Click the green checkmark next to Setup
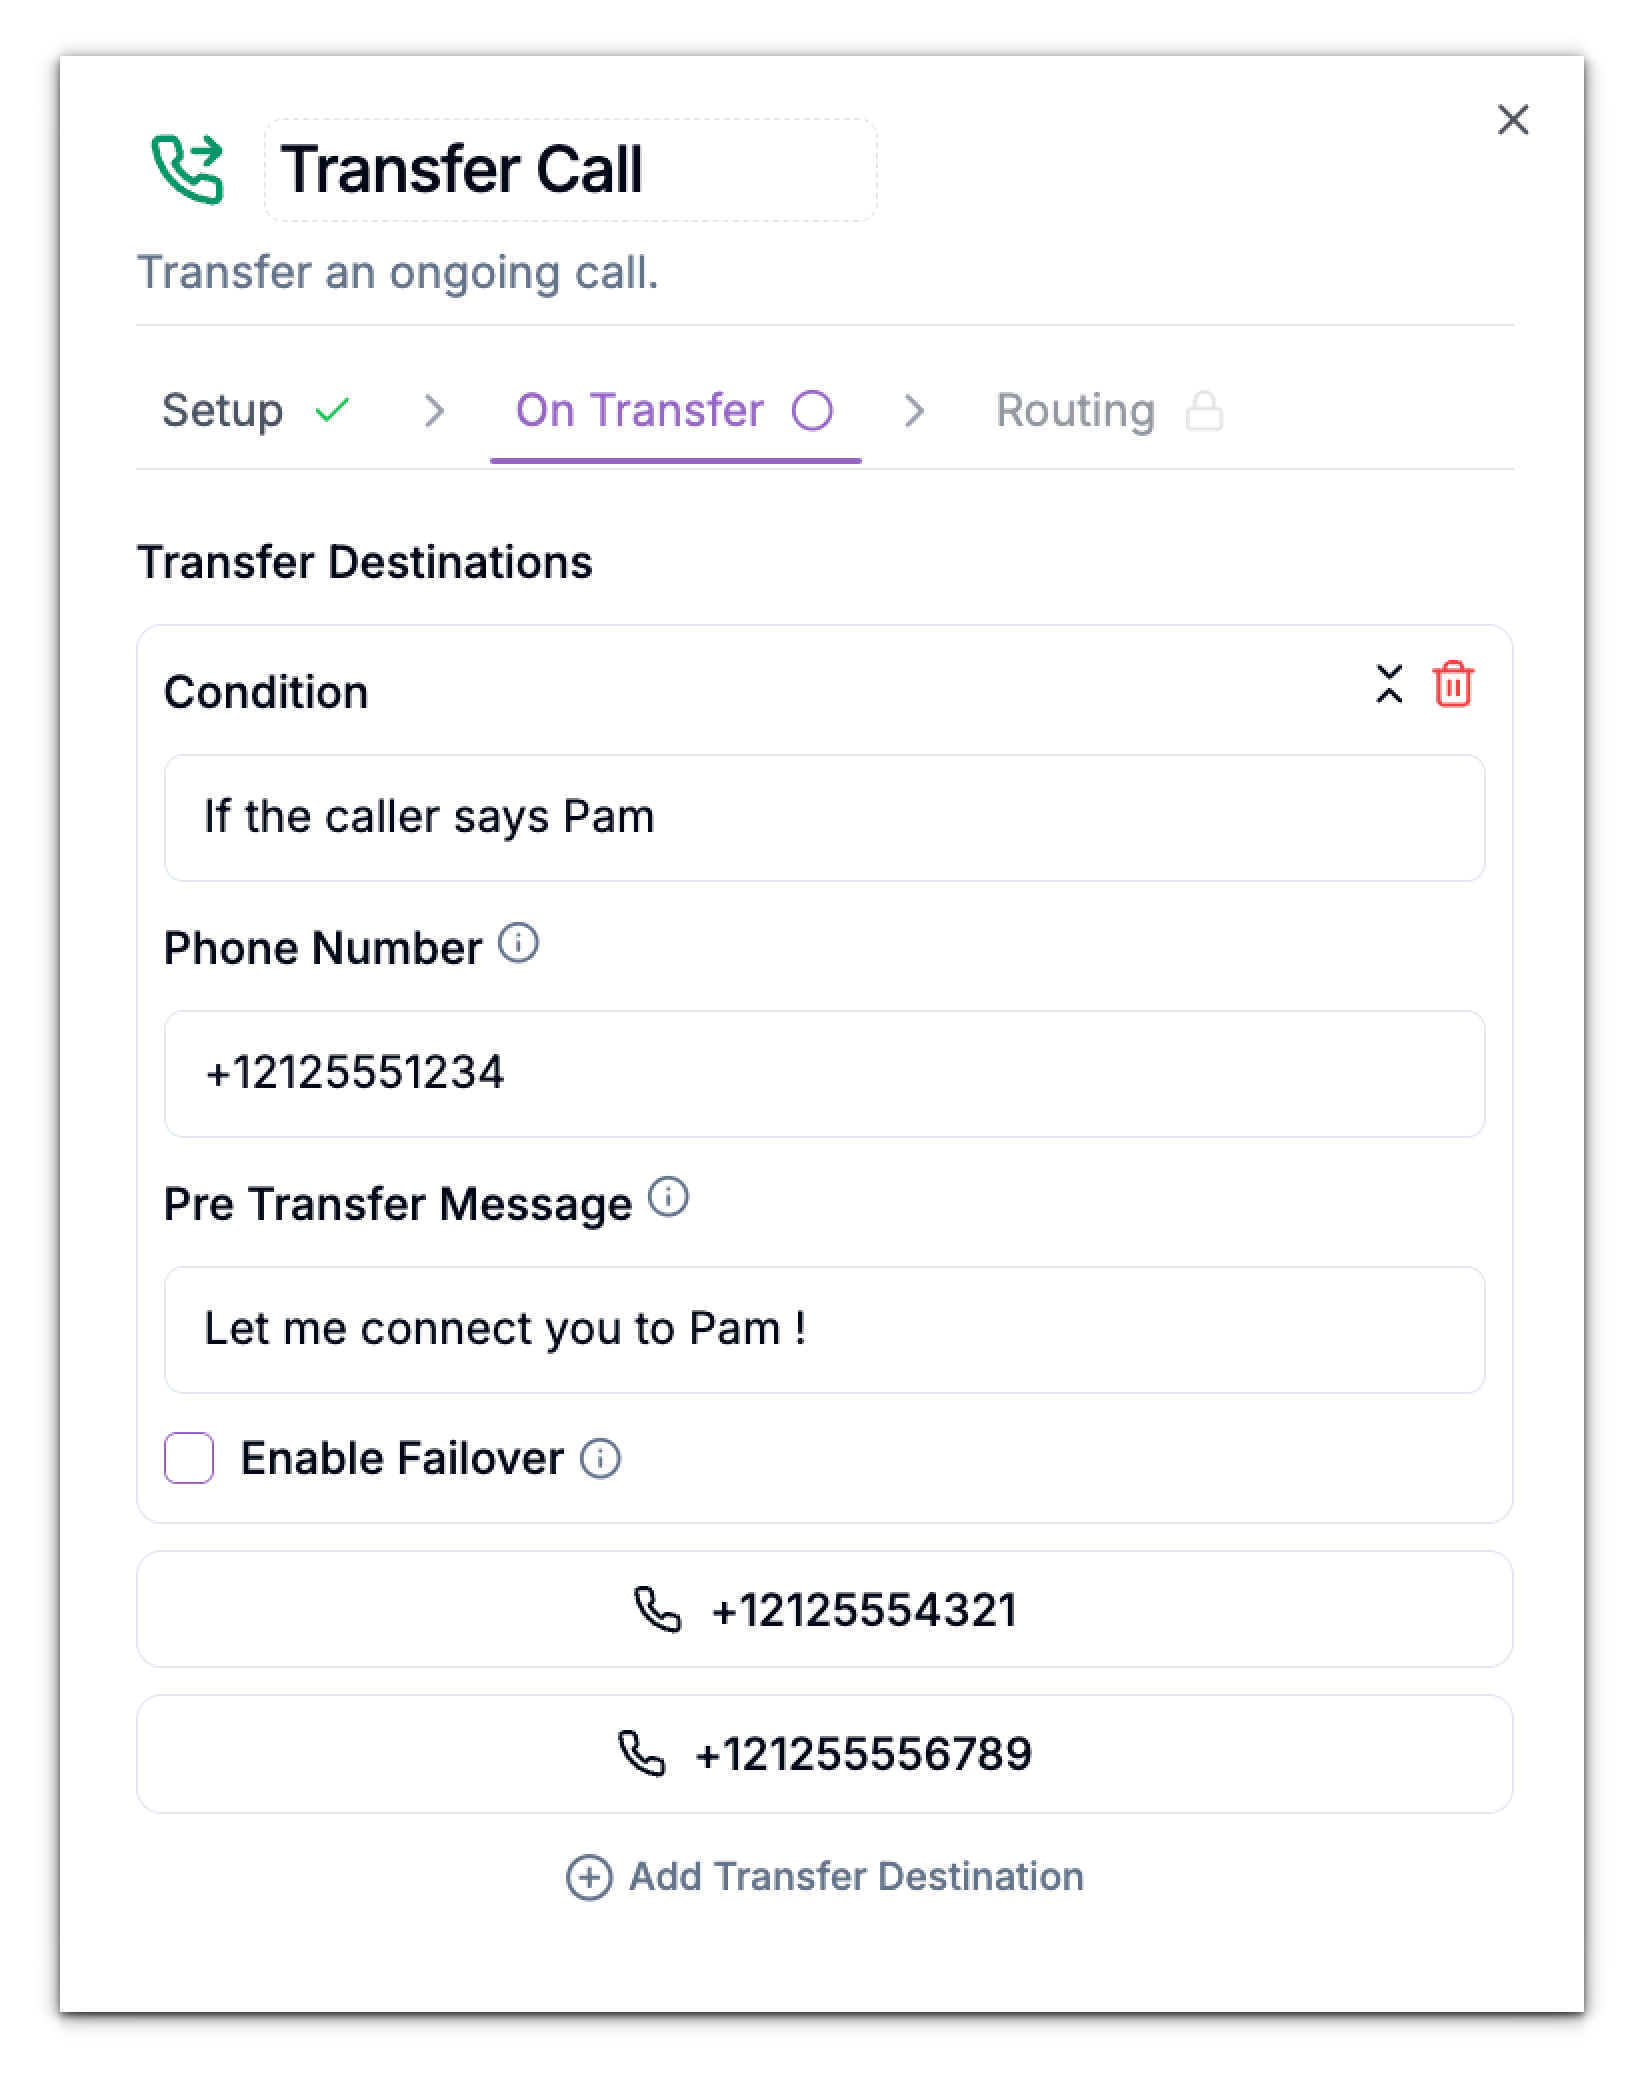This screenshot has height=2076, width=1644. pyautogui.click(x=333, y=409)
